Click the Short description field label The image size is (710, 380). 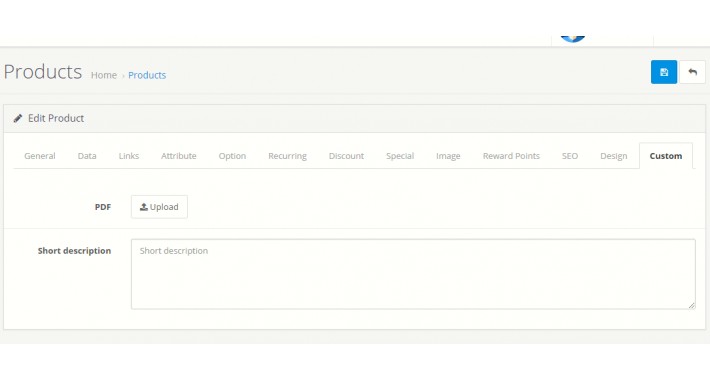point(74,250)
